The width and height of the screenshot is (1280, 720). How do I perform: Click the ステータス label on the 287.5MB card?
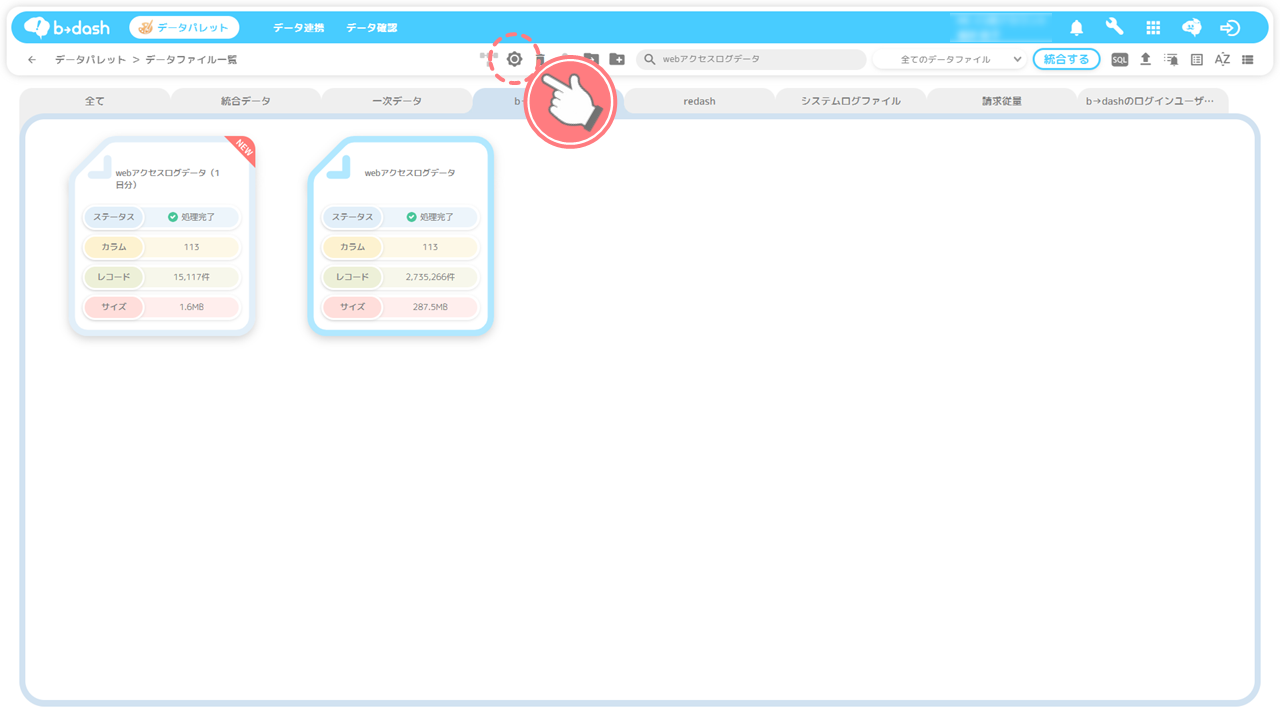(352, 217)
